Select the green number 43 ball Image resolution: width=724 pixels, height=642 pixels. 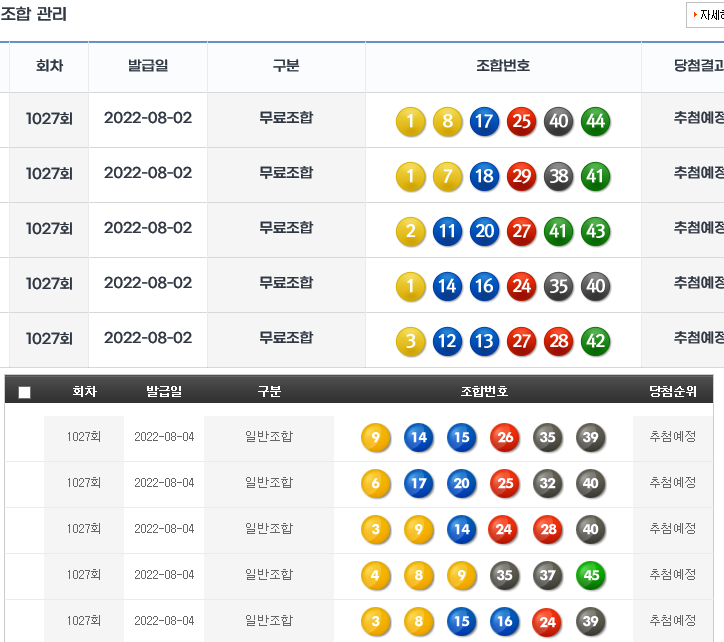[595, 232]
